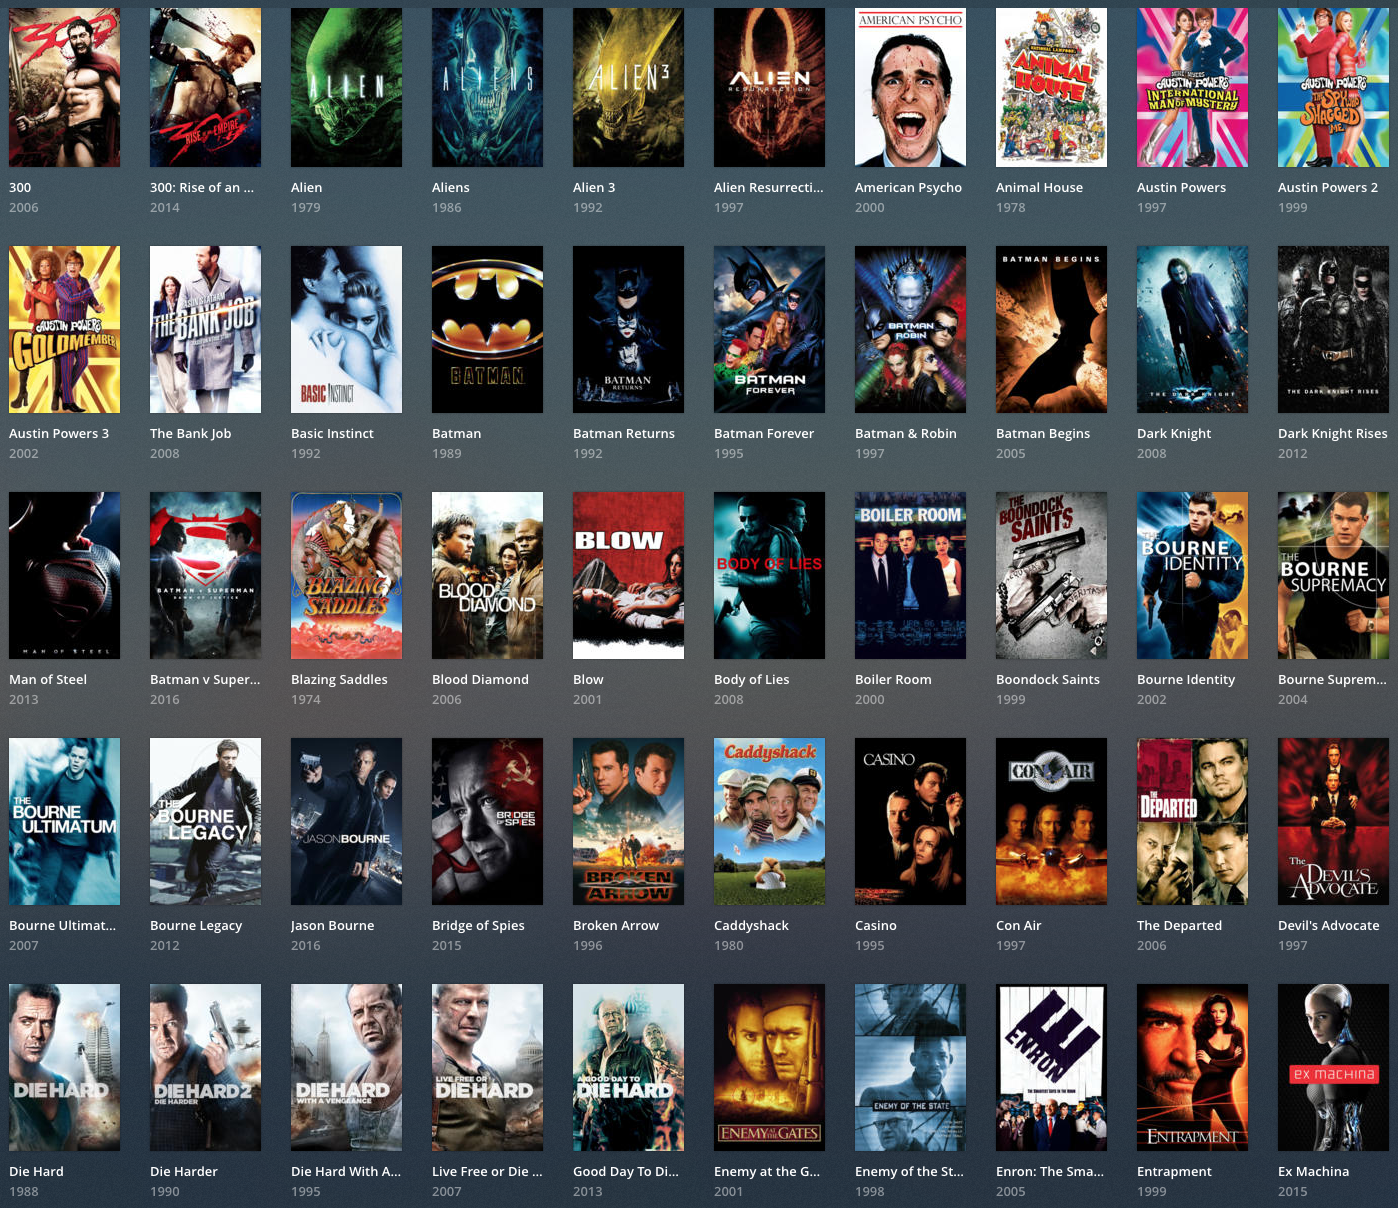Select the Batman Begins poster

[1051, 329]
